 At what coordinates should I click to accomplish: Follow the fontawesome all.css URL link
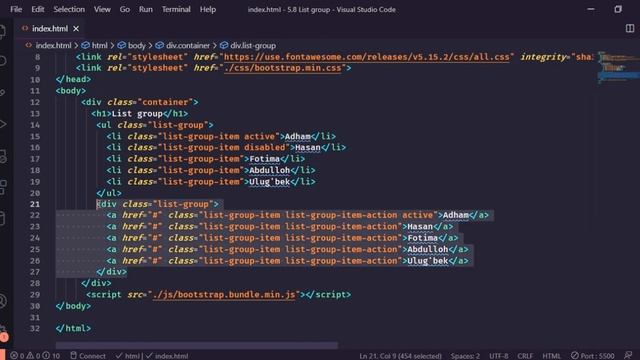point(367,57)
